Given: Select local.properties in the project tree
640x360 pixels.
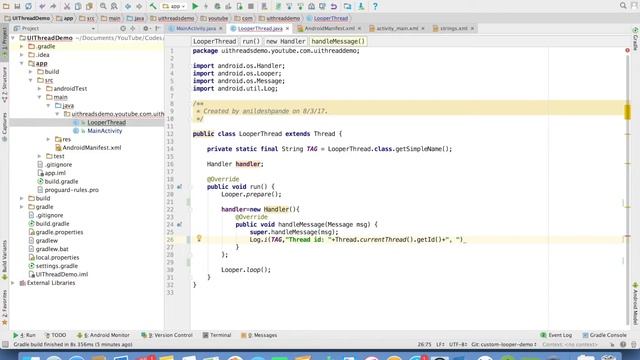Looking at the screenshot, I should [57, 258].
